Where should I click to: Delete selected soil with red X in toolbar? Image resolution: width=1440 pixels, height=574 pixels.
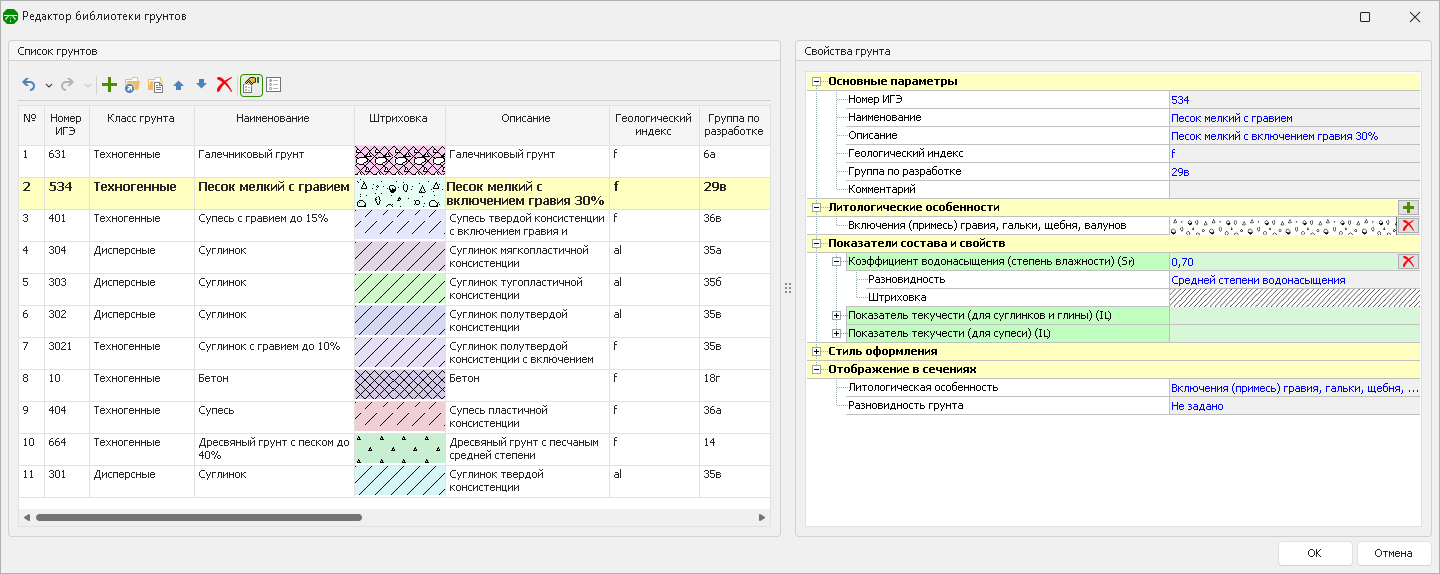tap(225, 85)
